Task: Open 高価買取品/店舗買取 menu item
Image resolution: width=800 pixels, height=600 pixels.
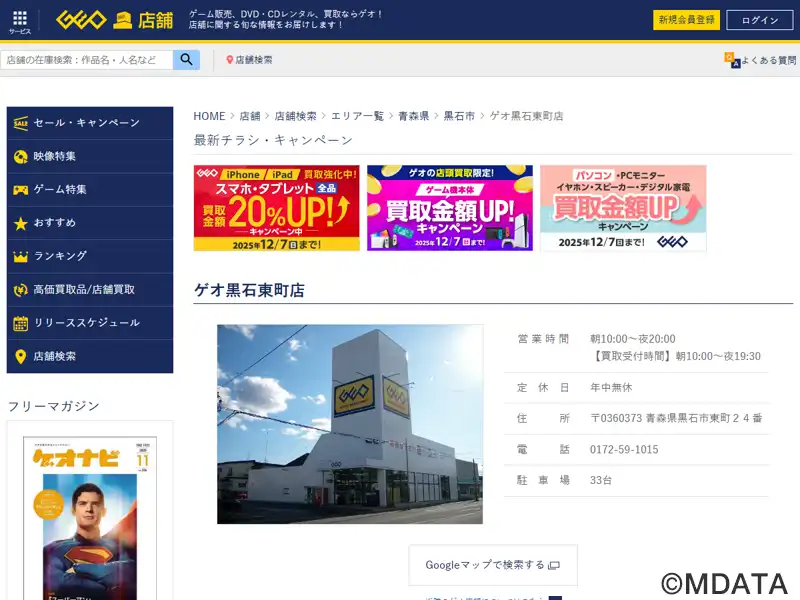Action: click(90, 290)
